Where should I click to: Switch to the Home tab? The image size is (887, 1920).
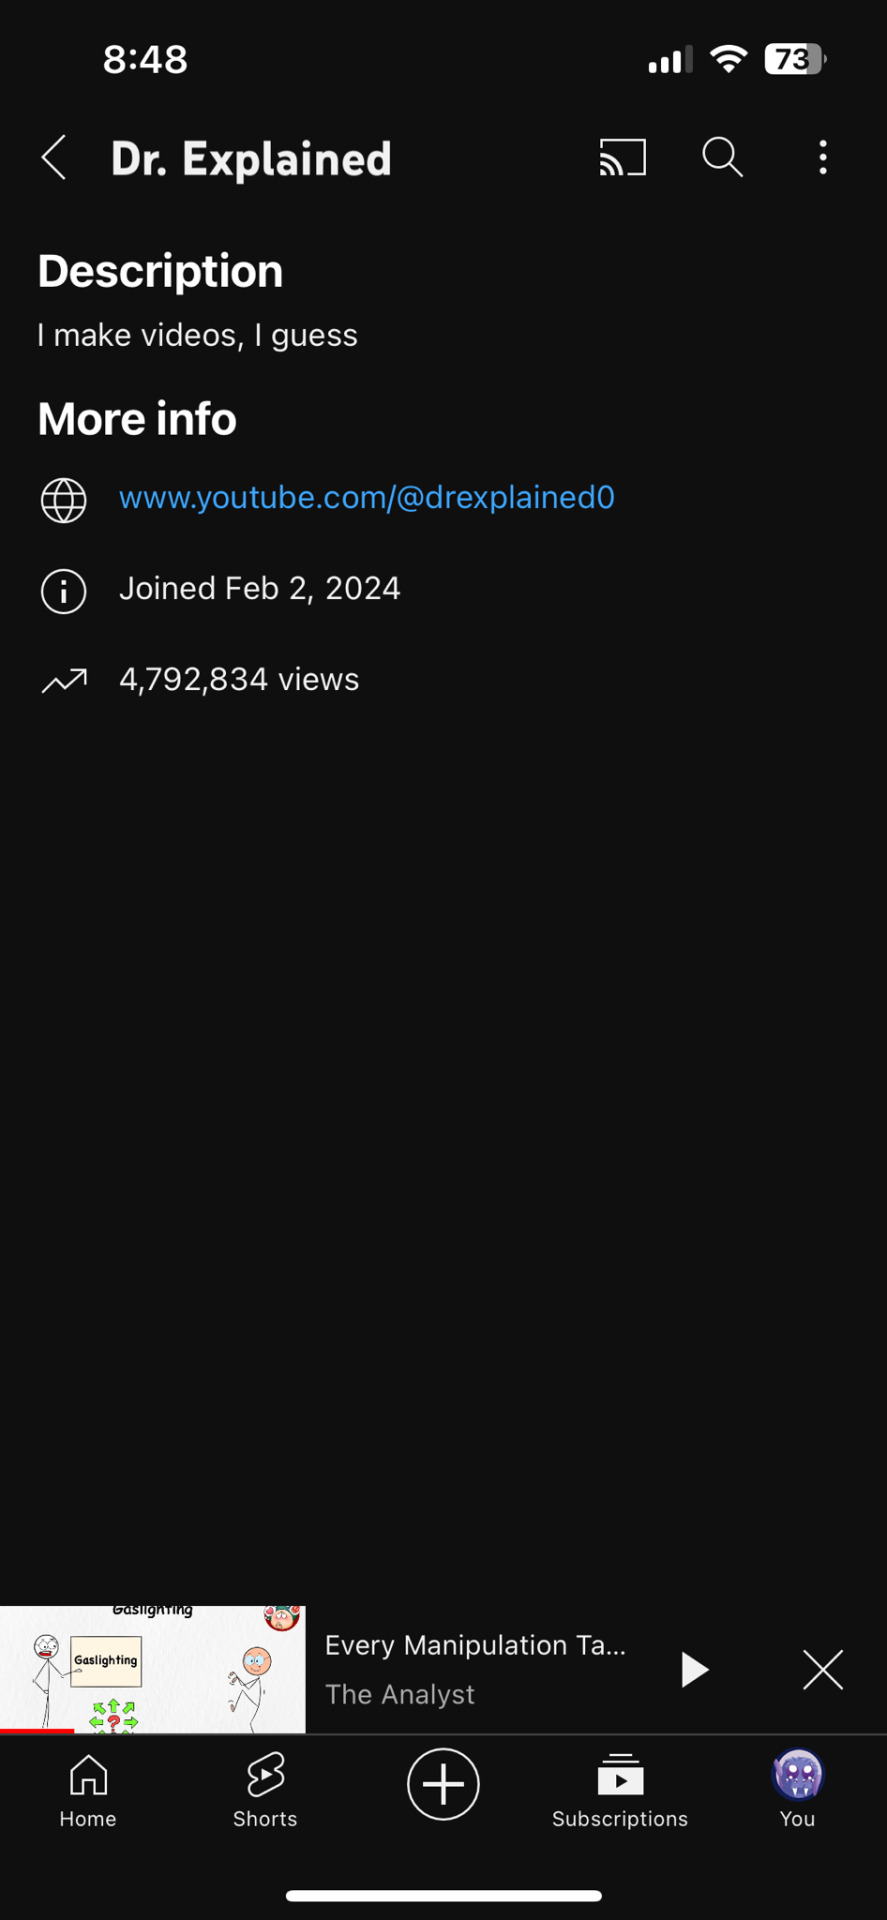[x=88, y=1790]
